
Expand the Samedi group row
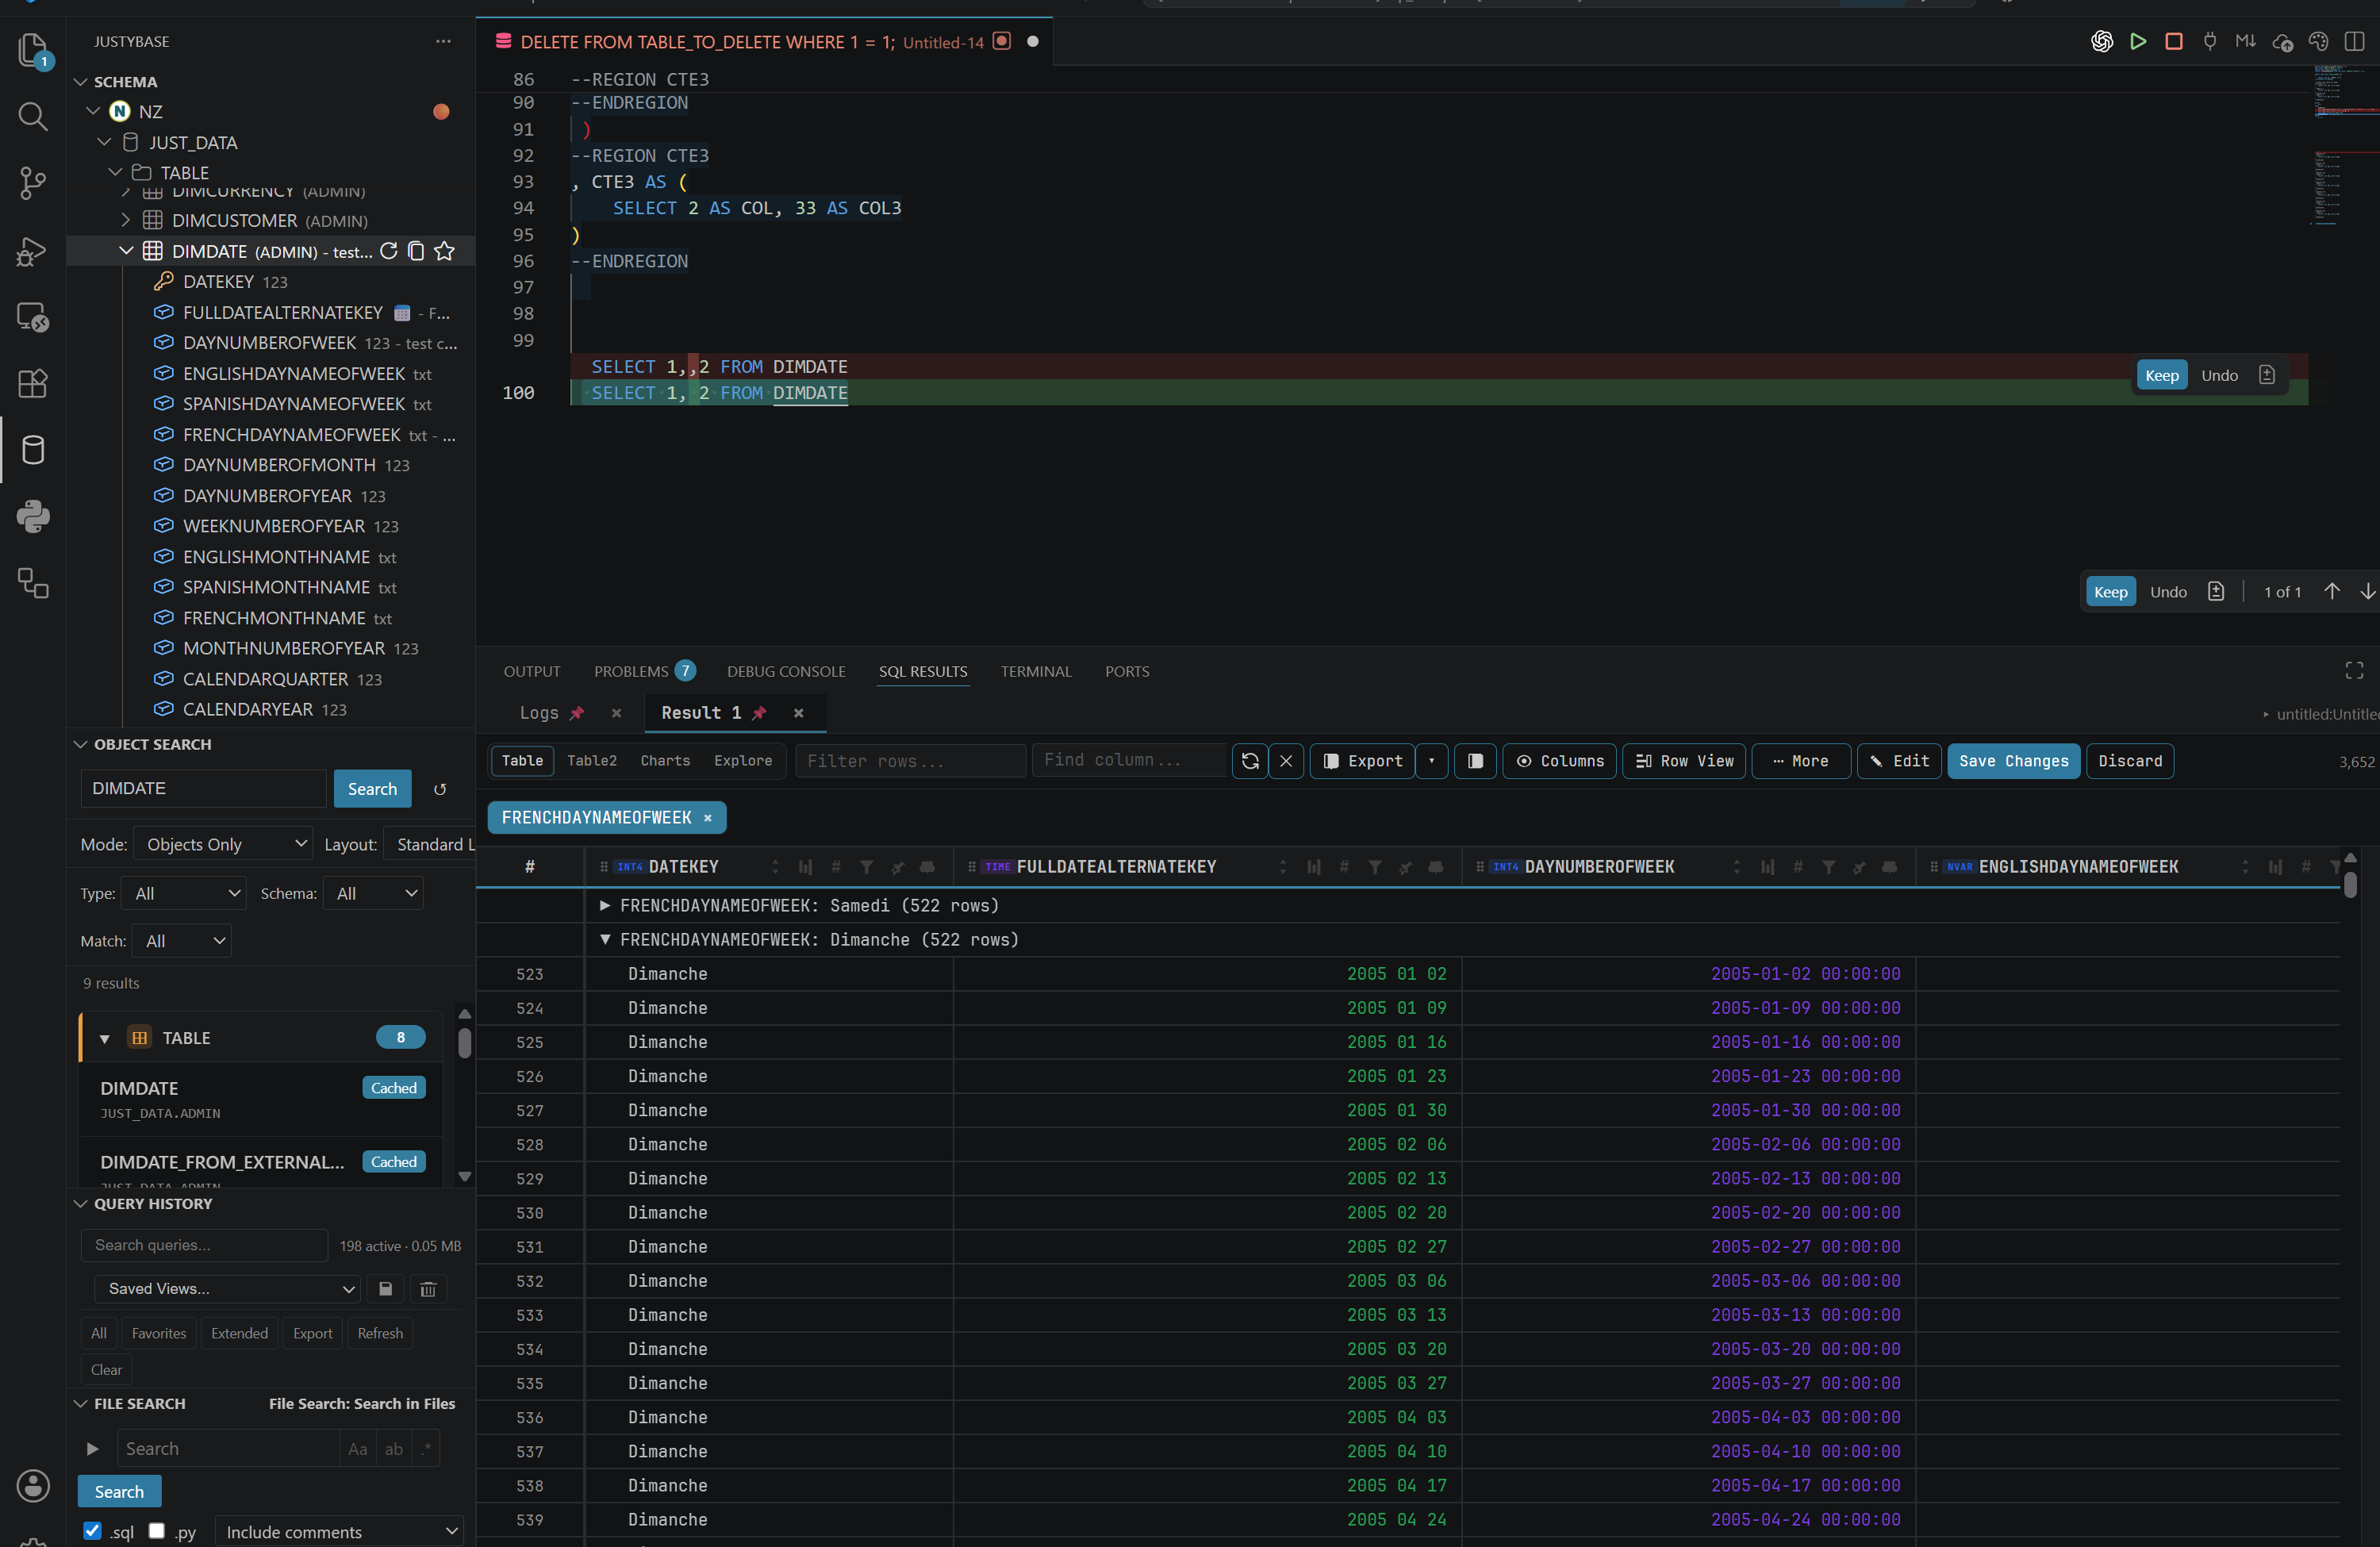tap(605, 906)
